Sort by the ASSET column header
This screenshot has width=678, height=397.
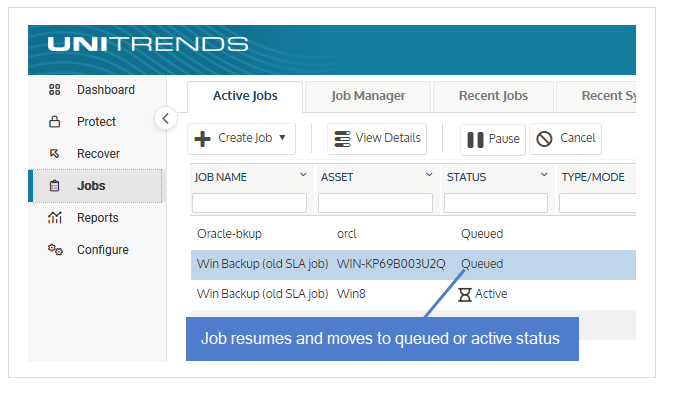point(337,177)
